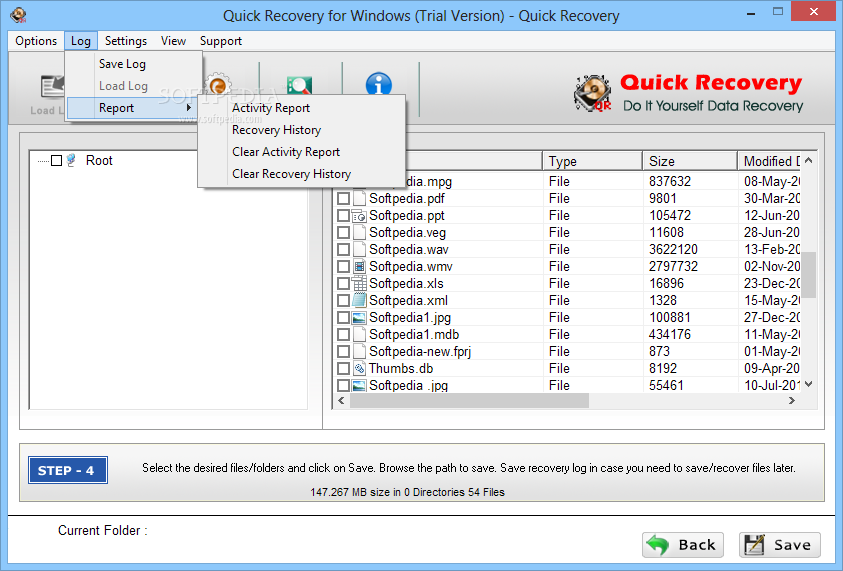The width and height of the screenshot is (843, 571).
Task: Click the scroll up arrow
Action: click(x=809, y=160)
